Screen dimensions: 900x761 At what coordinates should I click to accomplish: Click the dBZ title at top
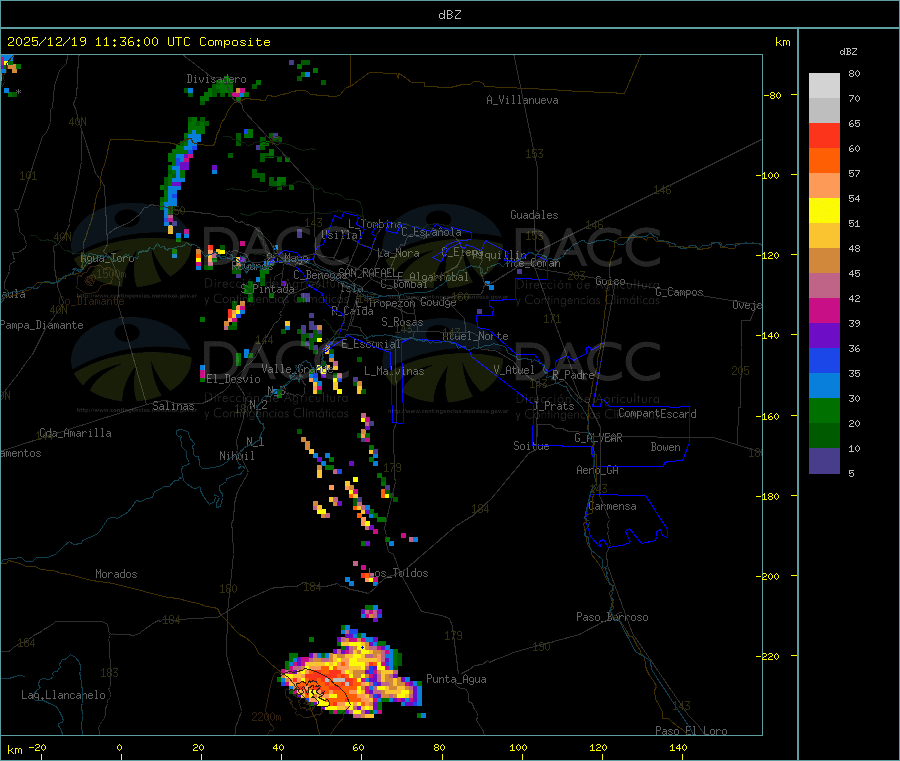tap(449, 15)
